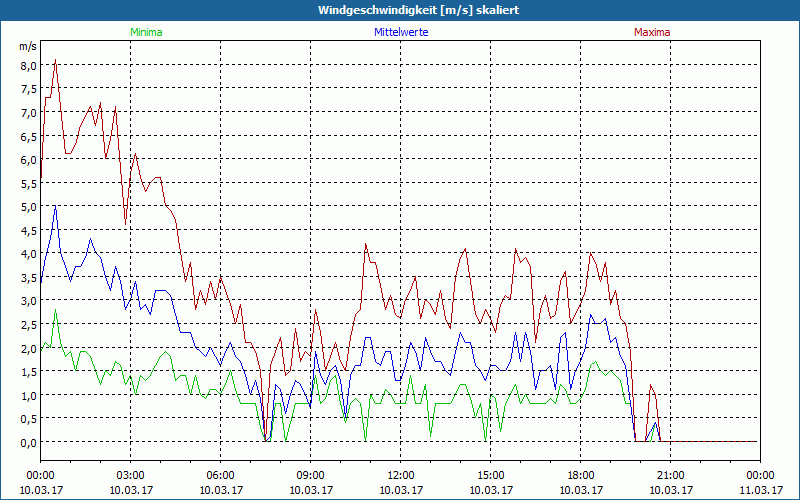This screenshot has height=500, width=800.
Task: Click the 7,0 y-axis value
Action: (29, 113)
